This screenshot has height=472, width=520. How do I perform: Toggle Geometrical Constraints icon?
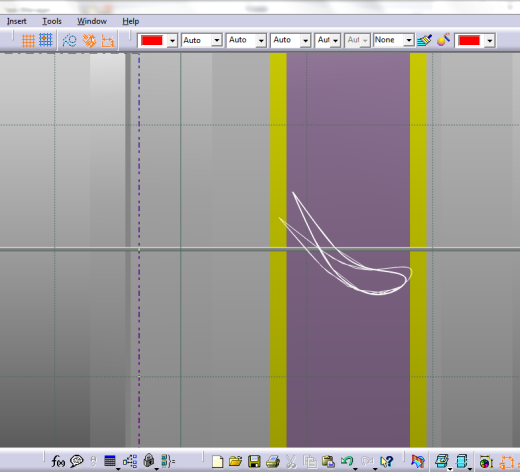tap(89, 41)
